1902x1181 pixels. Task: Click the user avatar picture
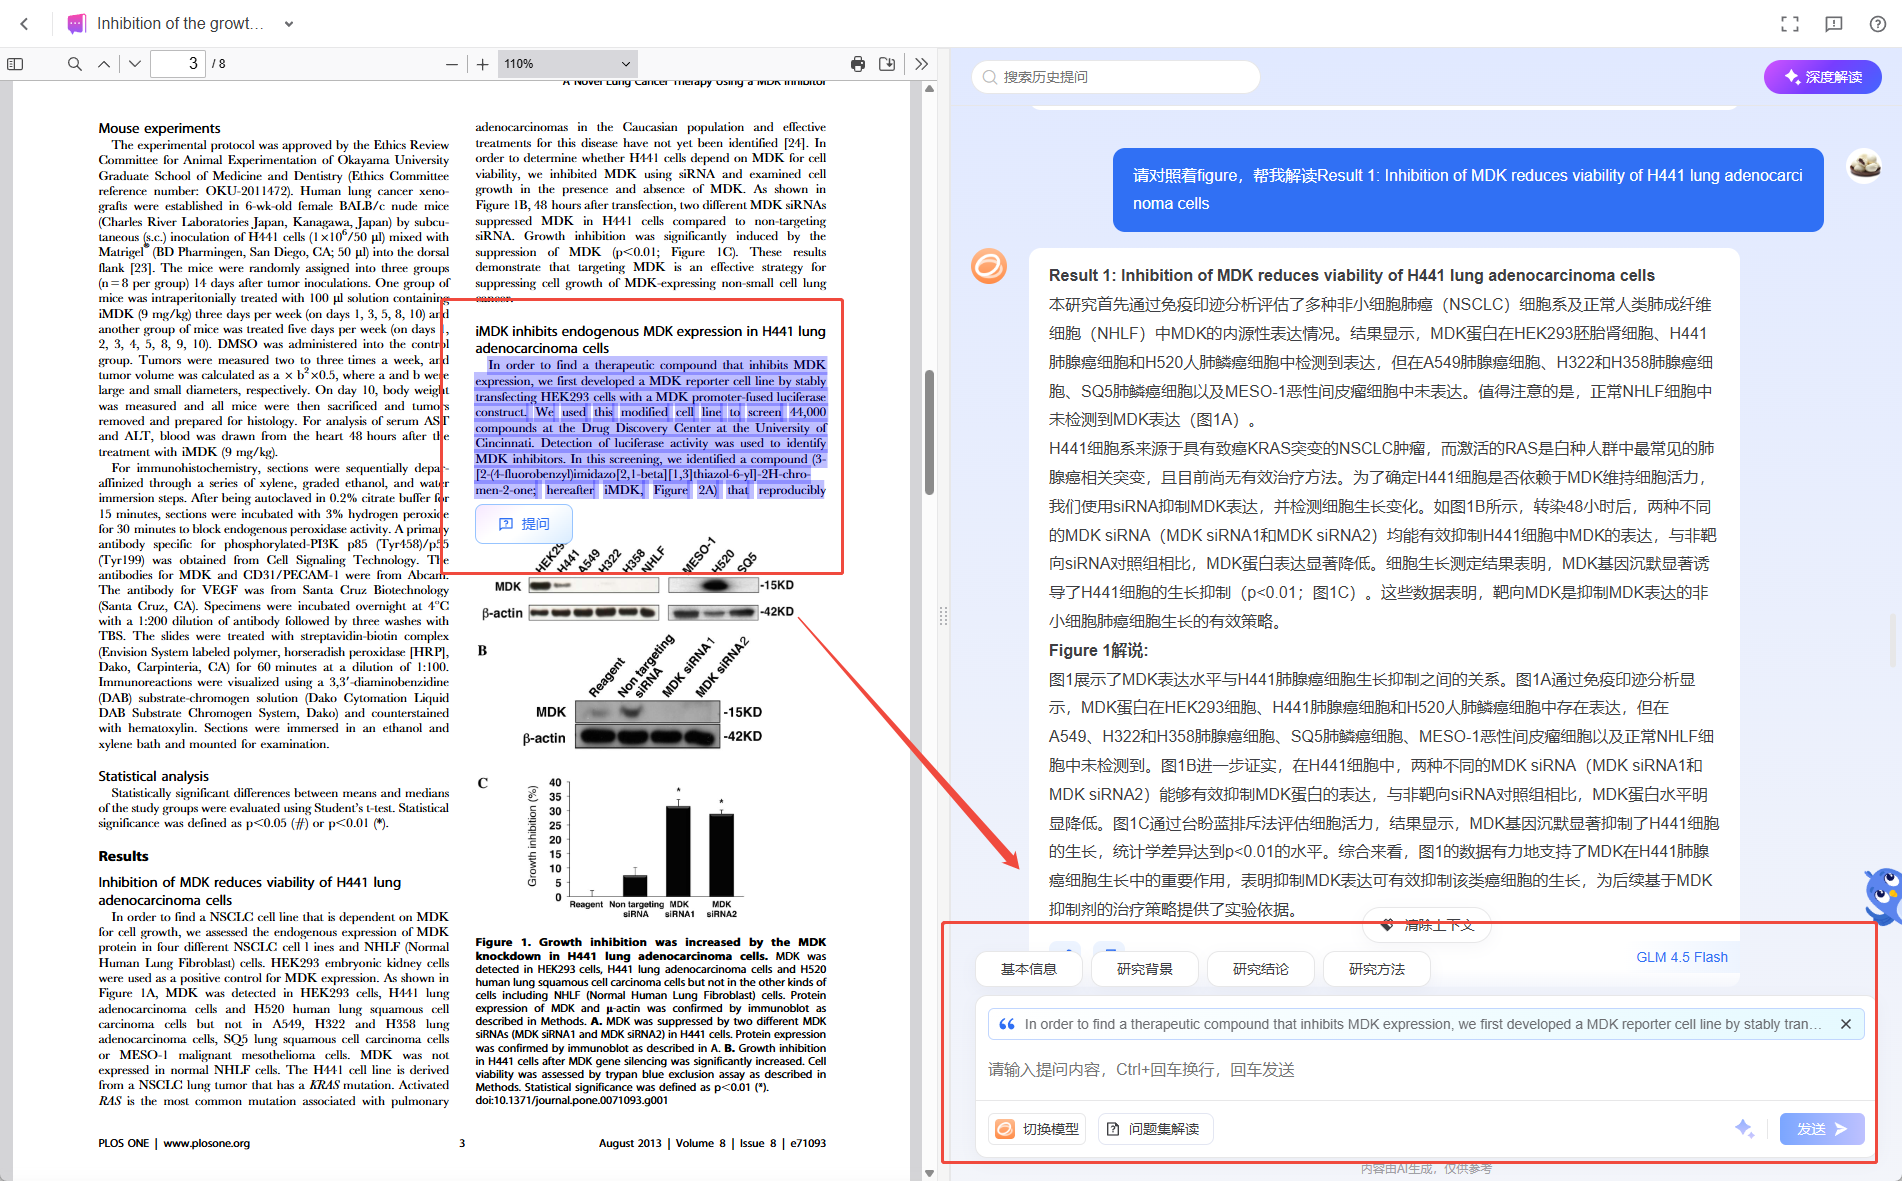point(1865,166)
